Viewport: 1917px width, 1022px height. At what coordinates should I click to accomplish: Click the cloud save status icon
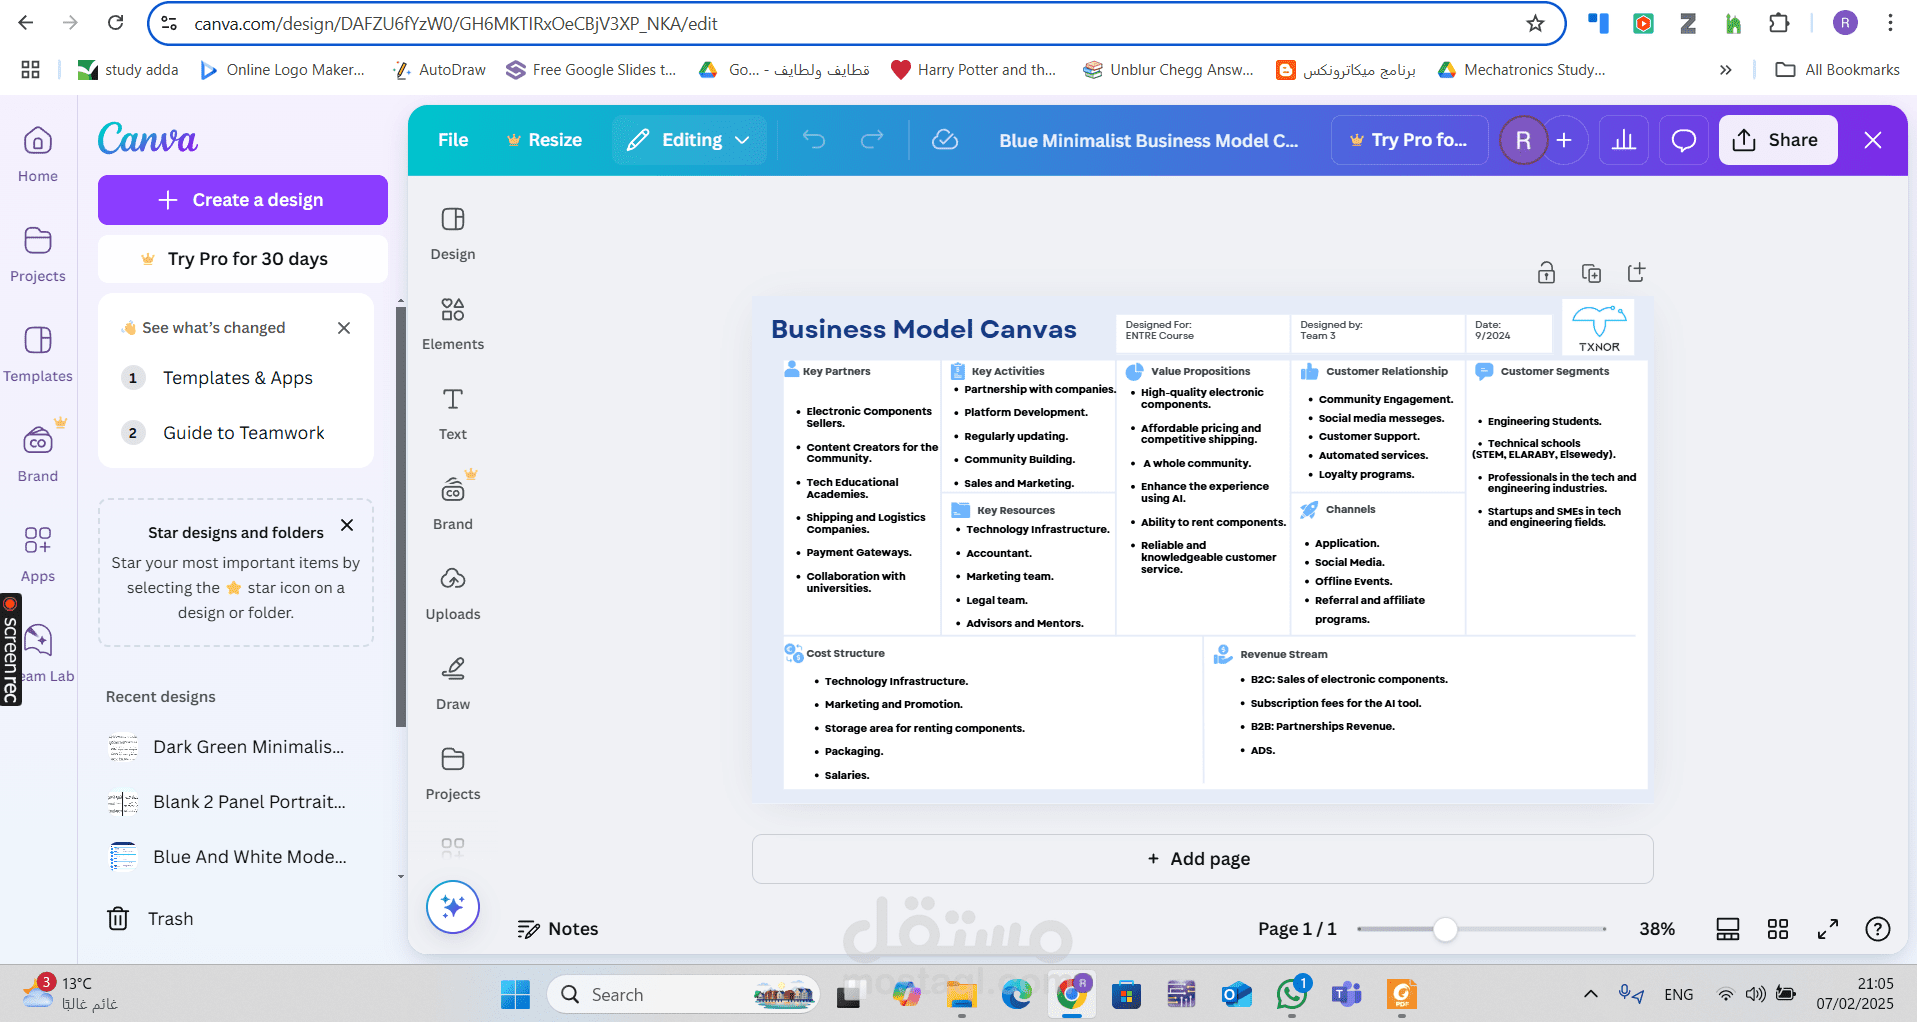(x=945, y=140)
